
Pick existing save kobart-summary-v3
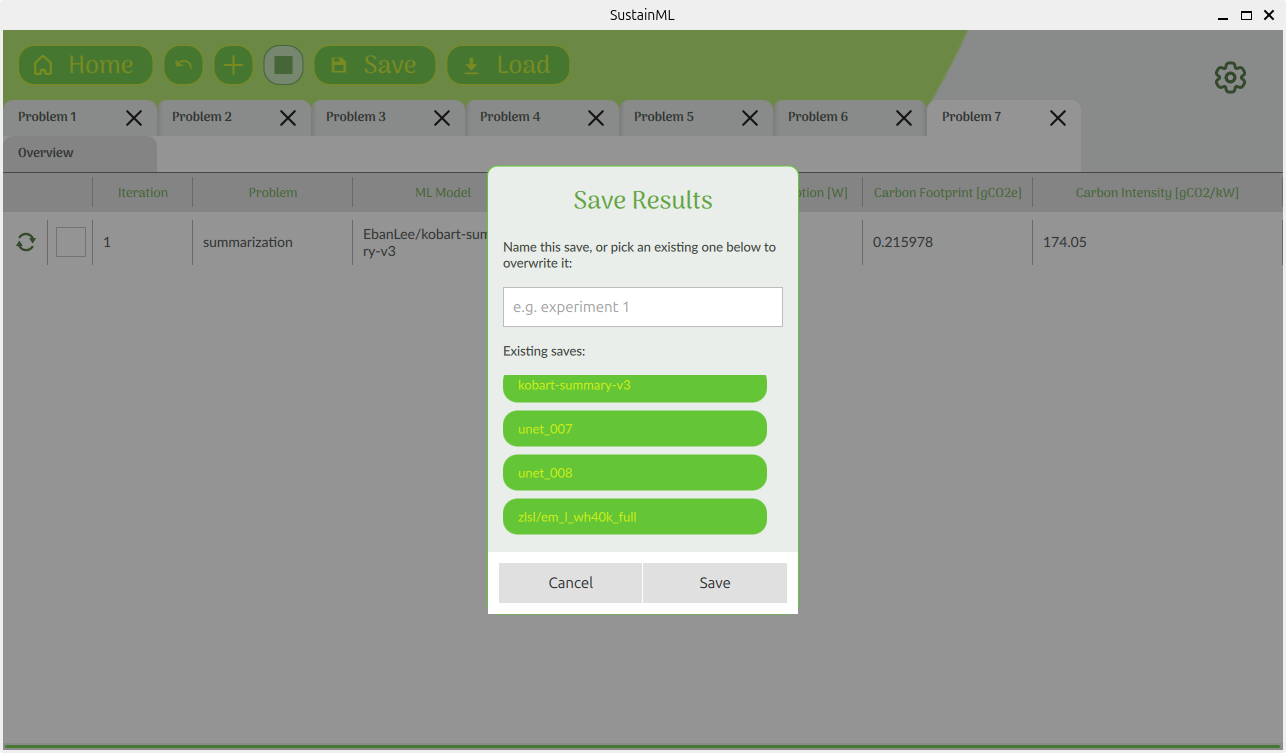(635, 388)
